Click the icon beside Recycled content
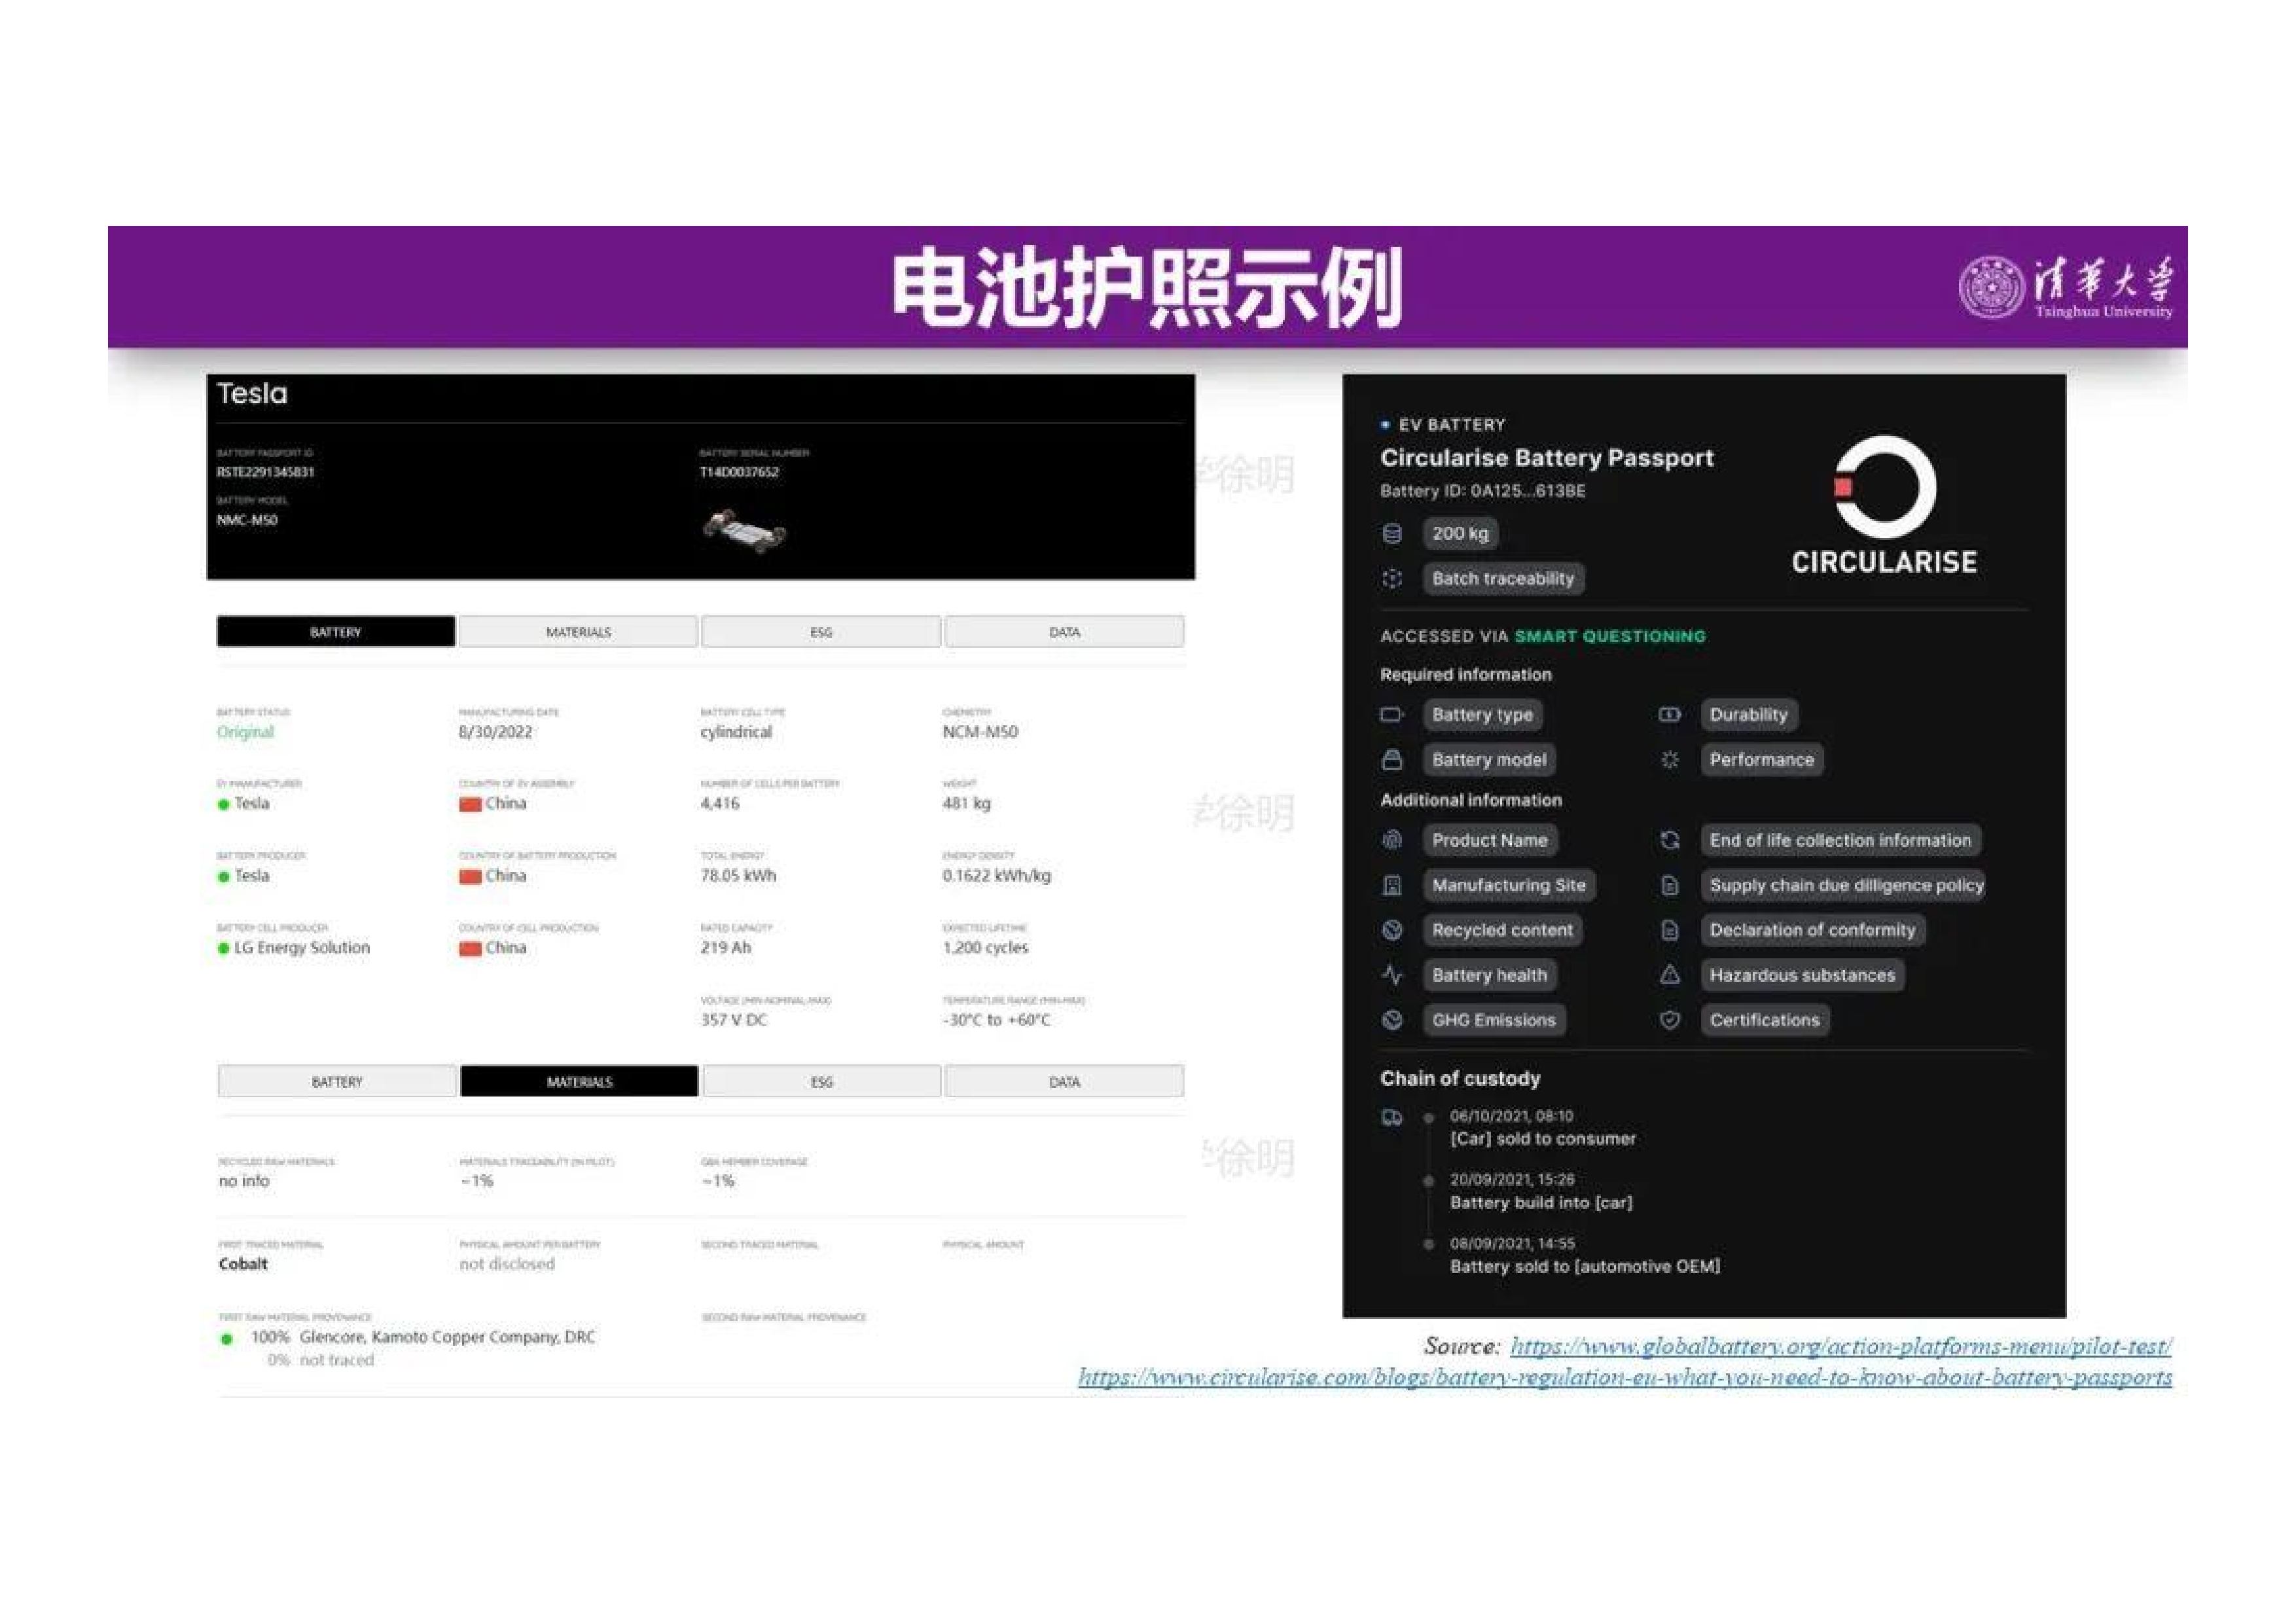The height and width of the screenshot is (1624, 2296). point(1391,930)
